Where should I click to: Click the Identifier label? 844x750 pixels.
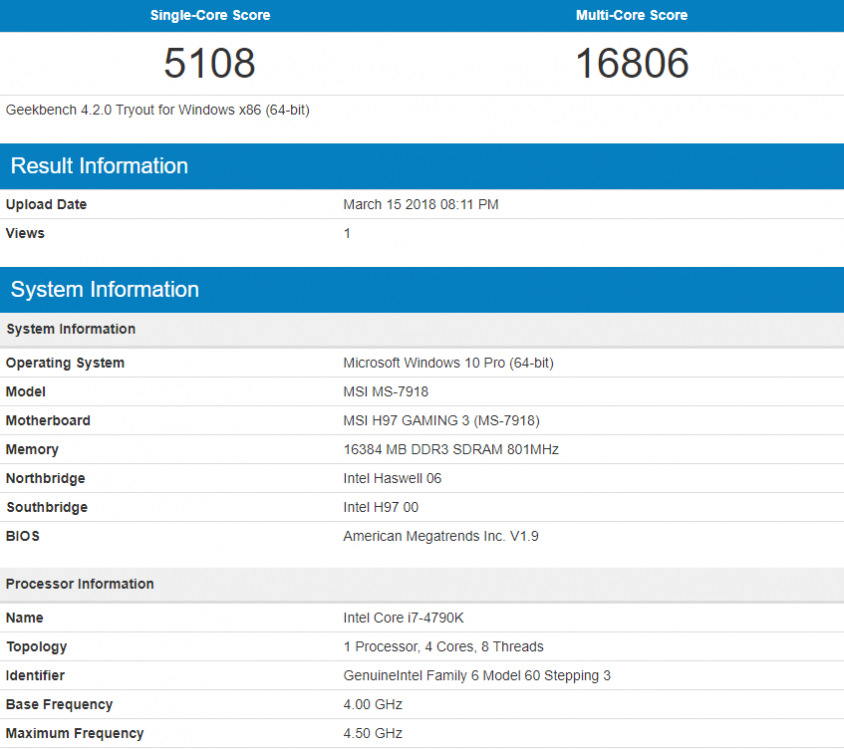tap(35, 676)
